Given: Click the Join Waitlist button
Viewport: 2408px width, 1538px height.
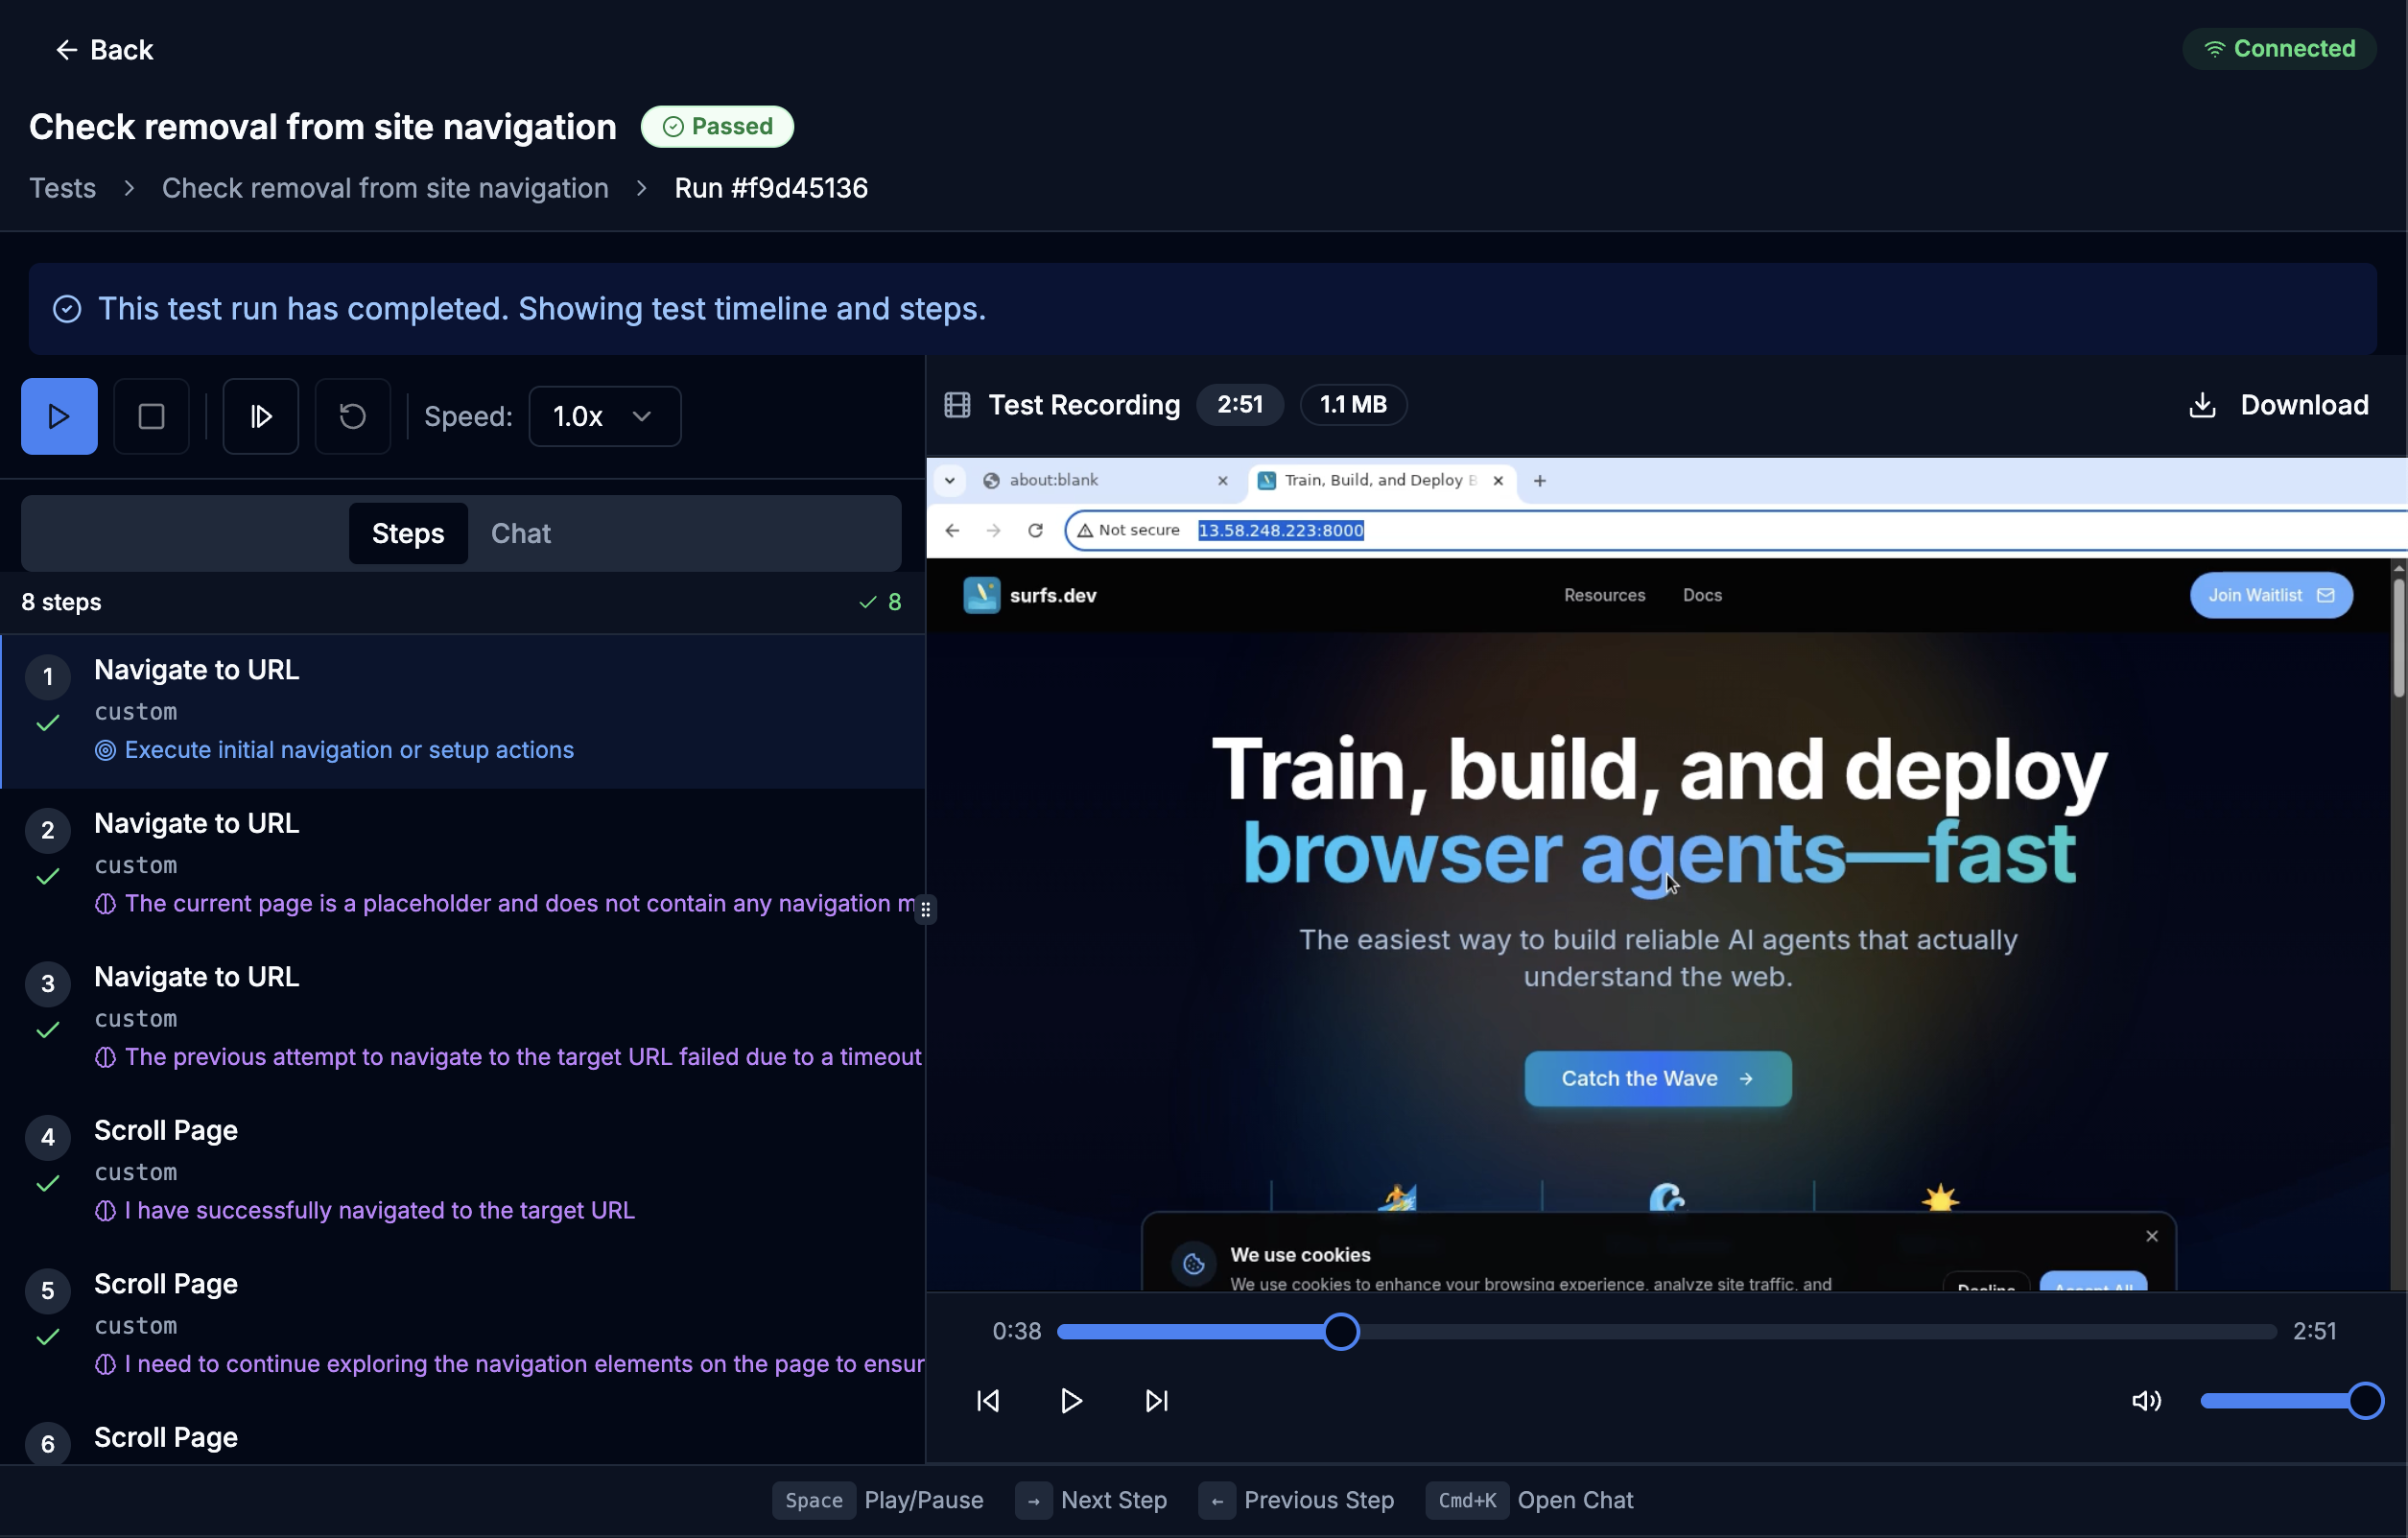Looking at the screenshot, I should [x=2270, y=595].
